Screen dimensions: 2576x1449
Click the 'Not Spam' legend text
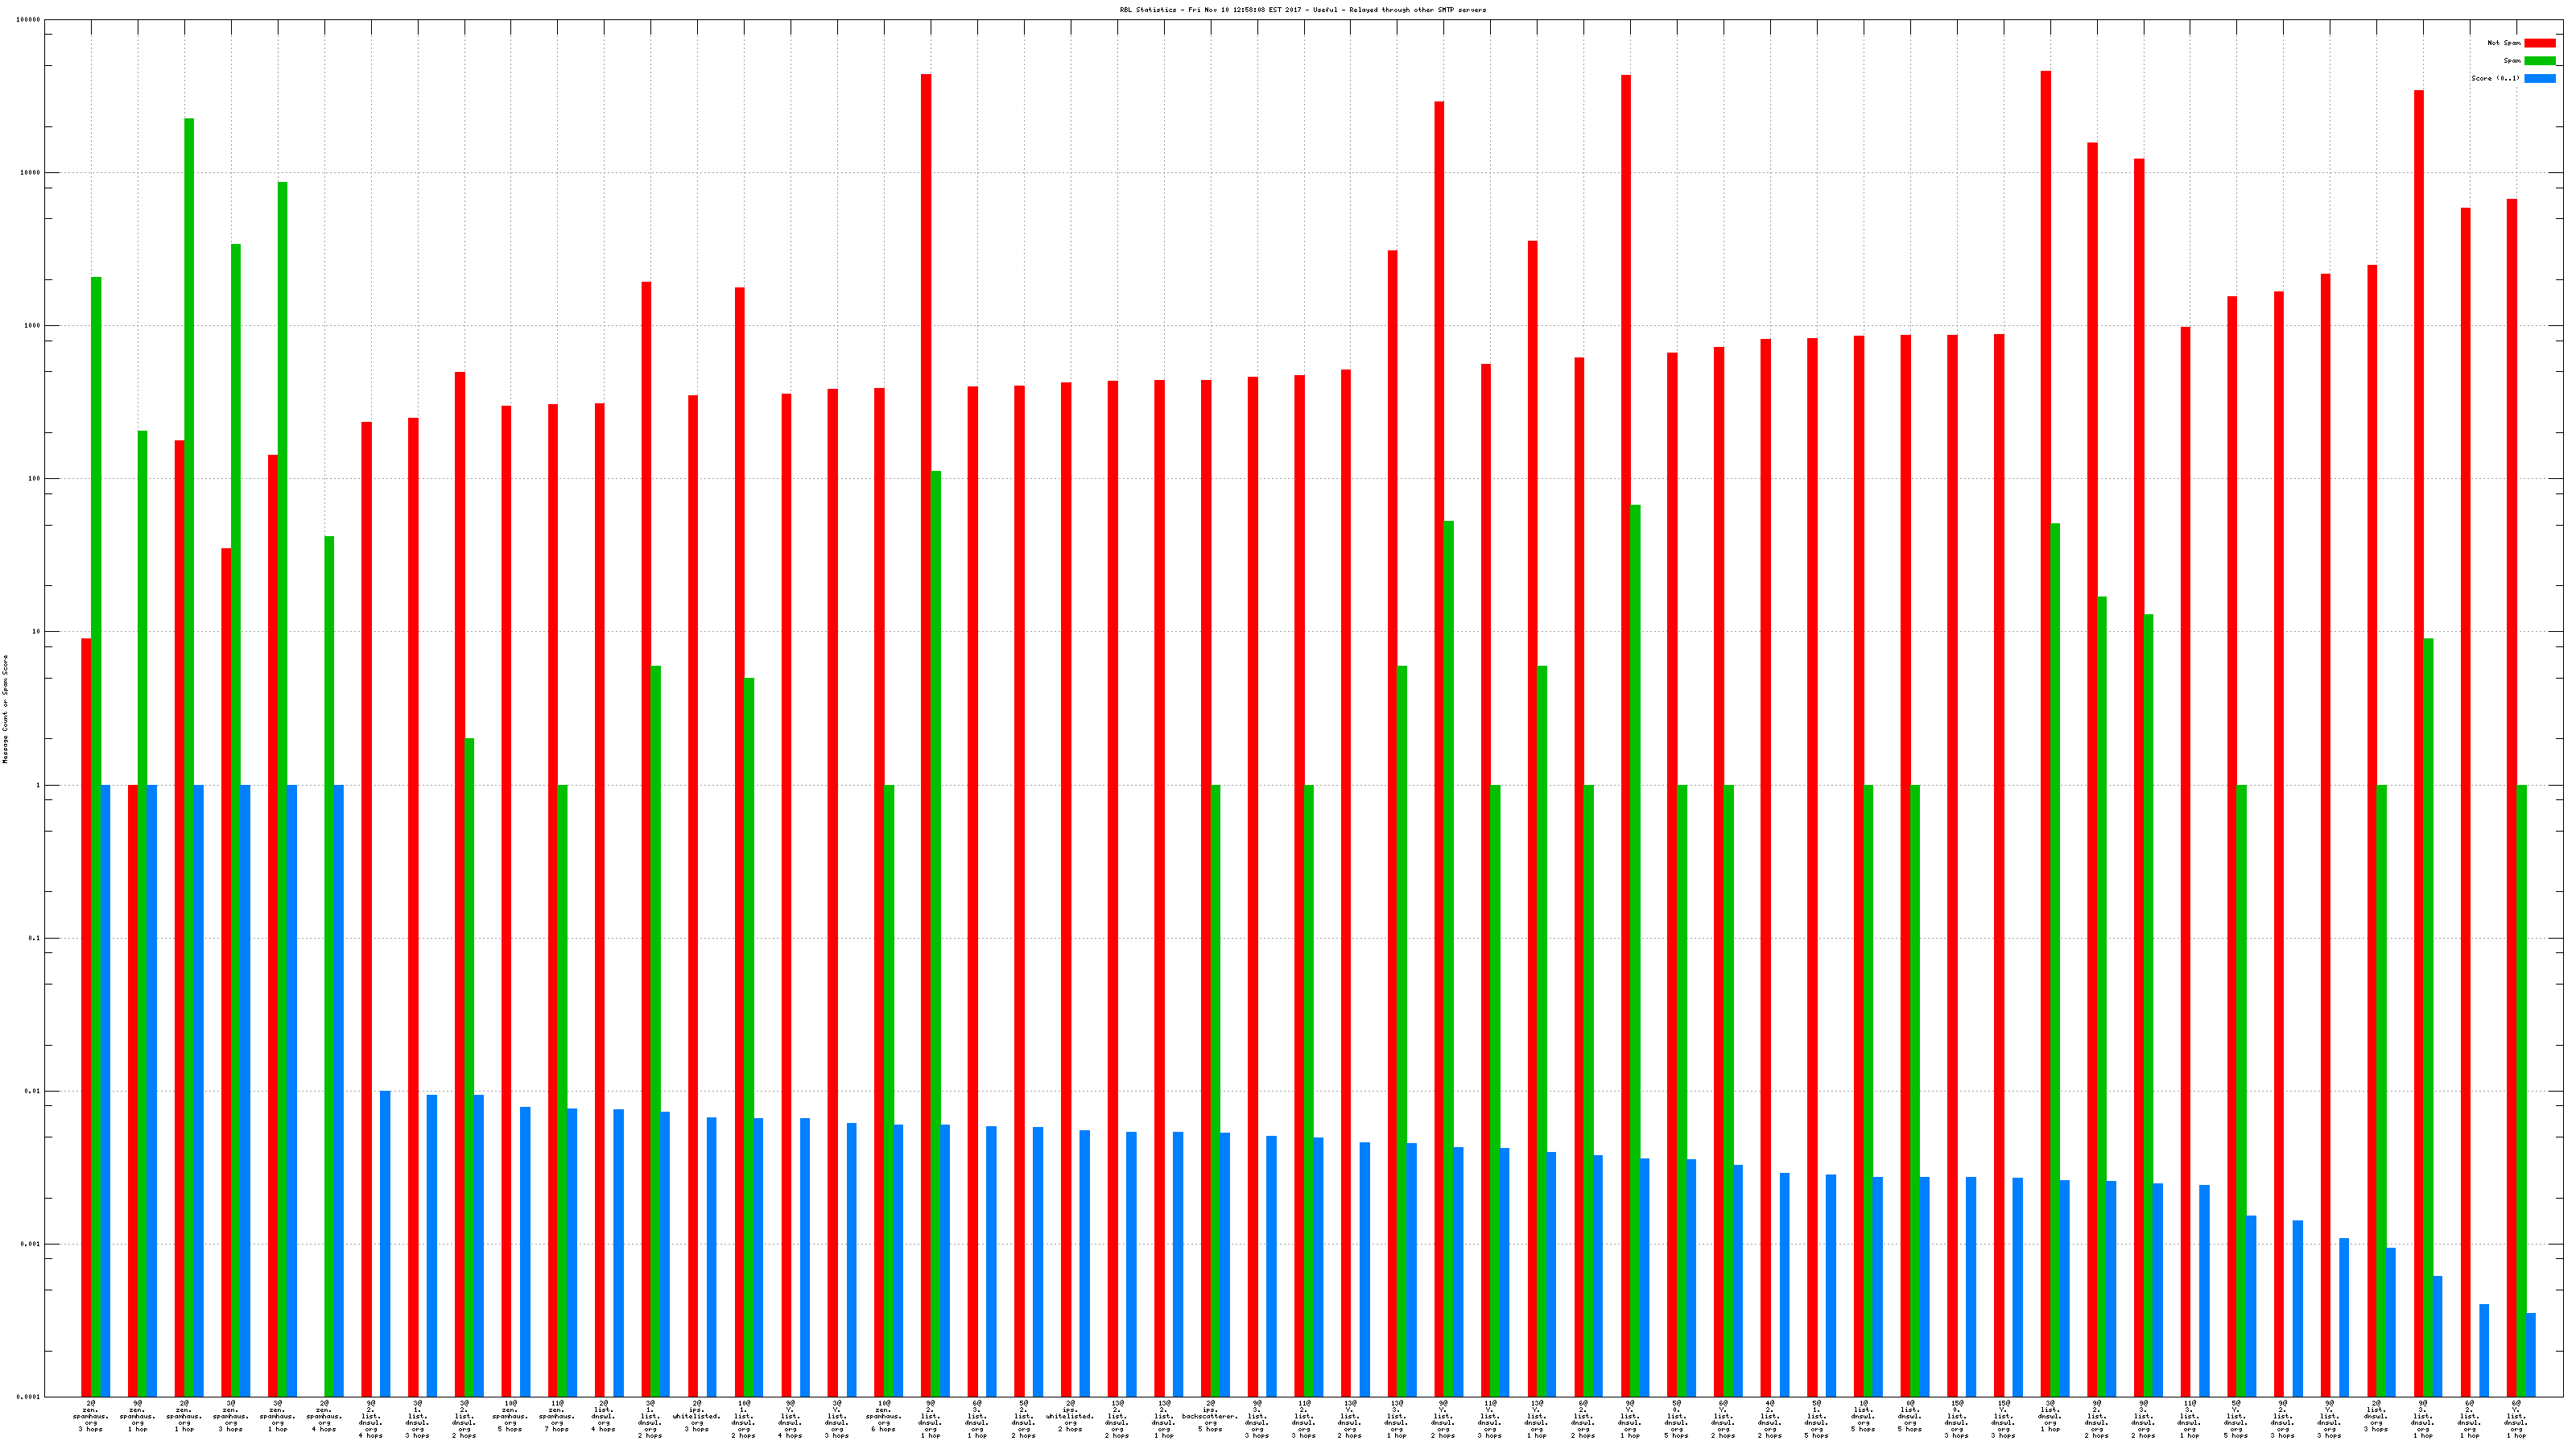2503,43
